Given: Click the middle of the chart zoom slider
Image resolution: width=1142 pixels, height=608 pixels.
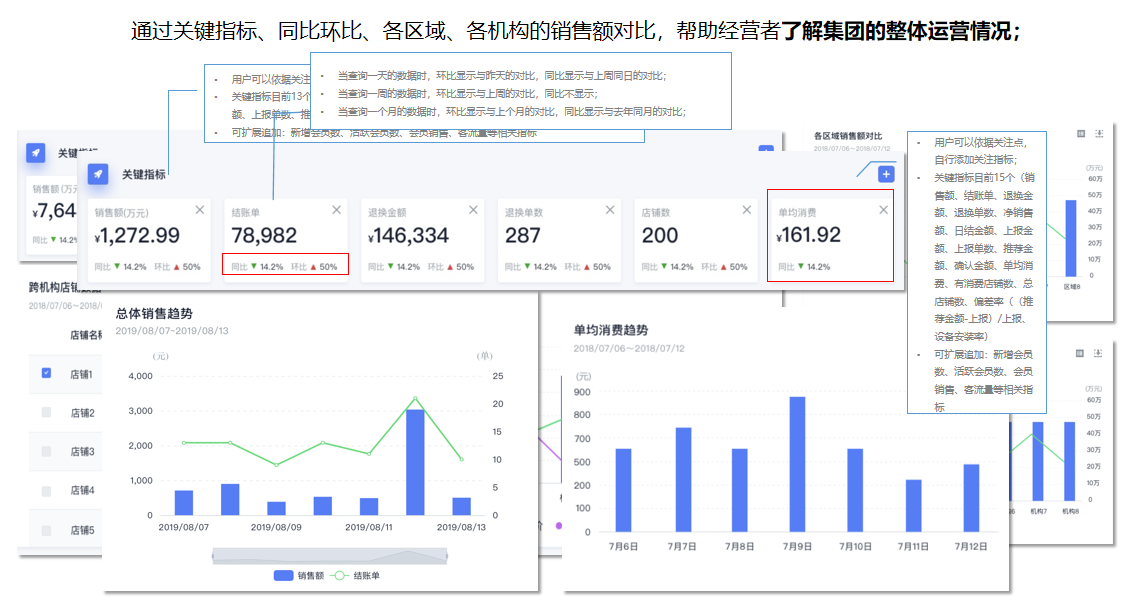Looking at the screenshot, I should 330,556.
